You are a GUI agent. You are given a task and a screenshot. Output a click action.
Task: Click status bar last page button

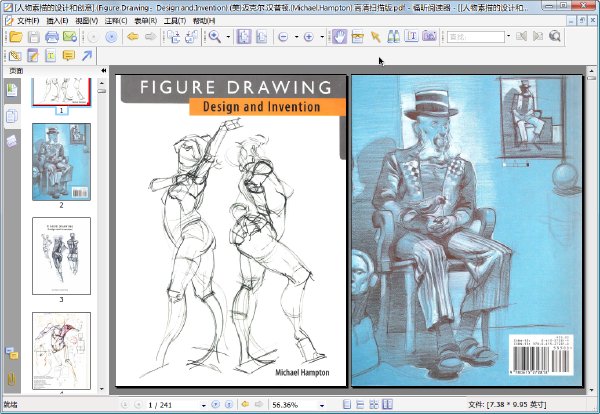point(228,404)
